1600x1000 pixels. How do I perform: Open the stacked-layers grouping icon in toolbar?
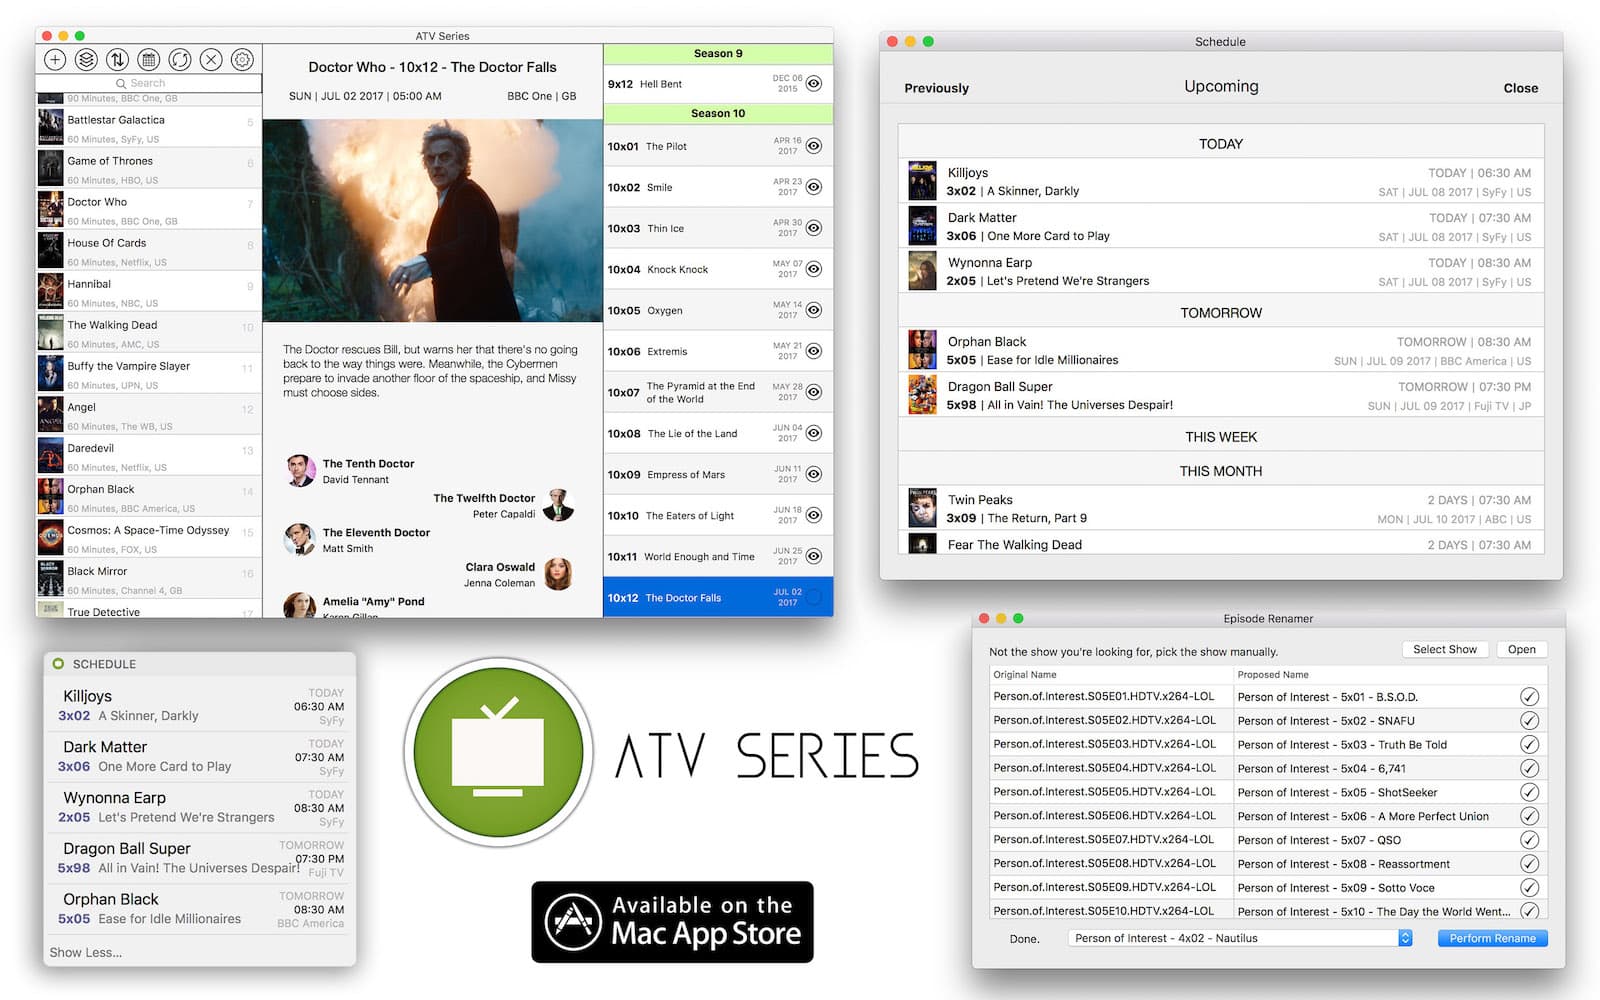click(x=87, y=60)
